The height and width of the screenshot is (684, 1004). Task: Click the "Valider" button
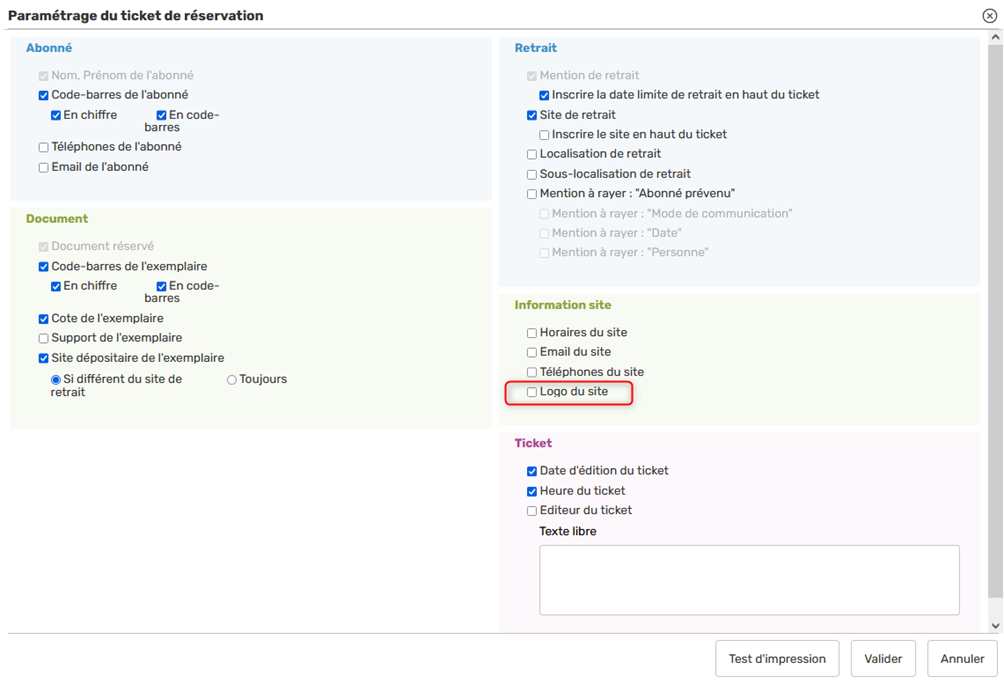pos(883,659)
